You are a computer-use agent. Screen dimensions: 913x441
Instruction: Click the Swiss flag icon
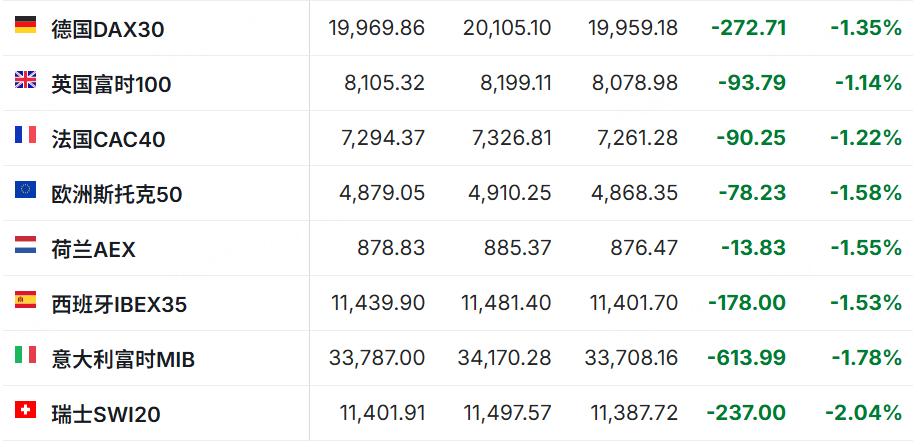click(26, 410)
